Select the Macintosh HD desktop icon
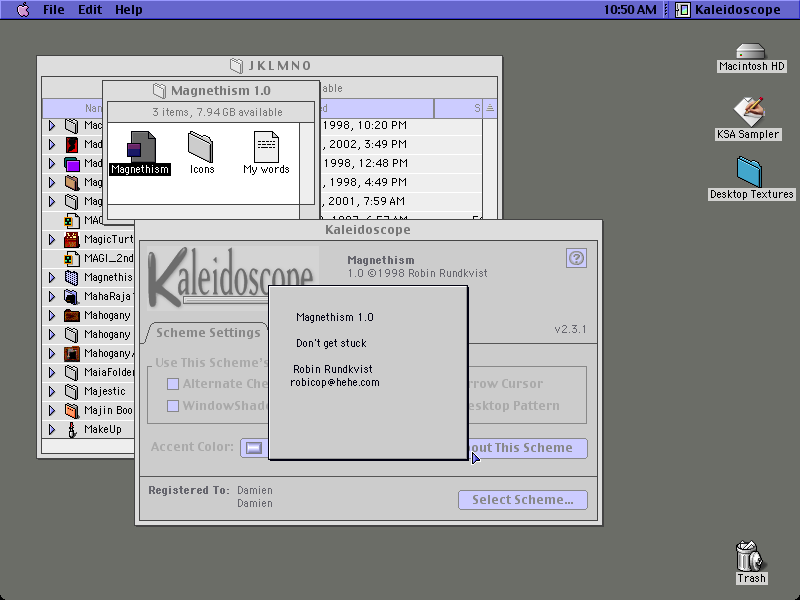This screenshot has height=600, width=800. coord(751,51)
